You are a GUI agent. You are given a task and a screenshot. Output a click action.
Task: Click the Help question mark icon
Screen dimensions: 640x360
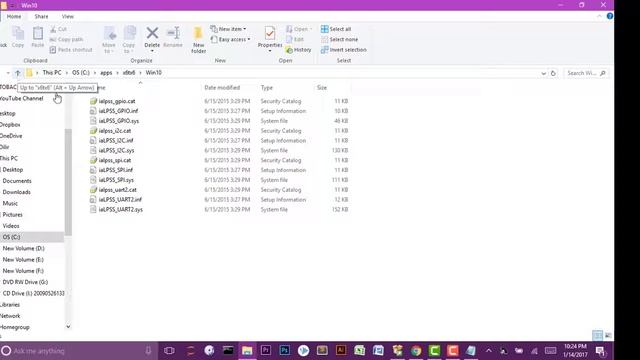(x=610, y=16)
